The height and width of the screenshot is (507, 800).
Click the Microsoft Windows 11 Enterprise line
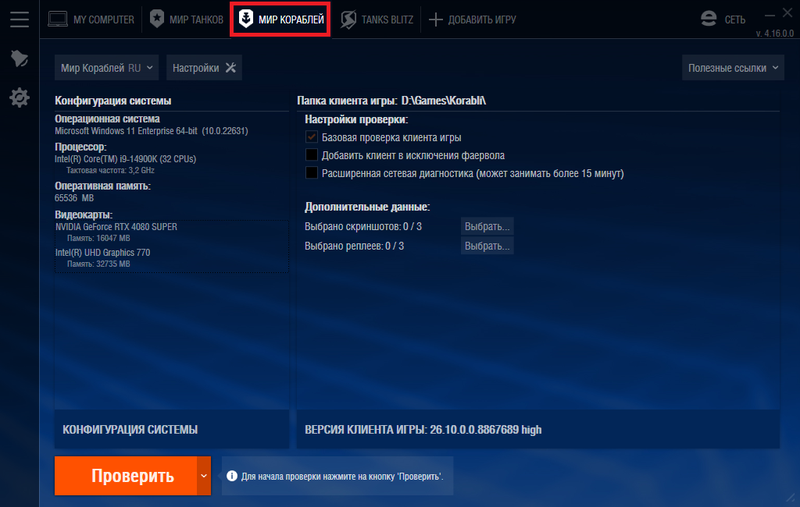coord(151,131)
